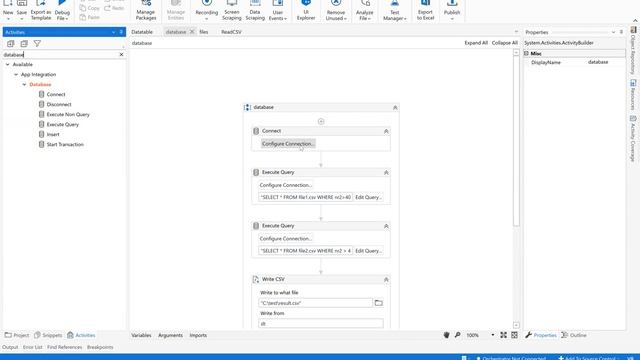Collapse the Connect activity

386,131
